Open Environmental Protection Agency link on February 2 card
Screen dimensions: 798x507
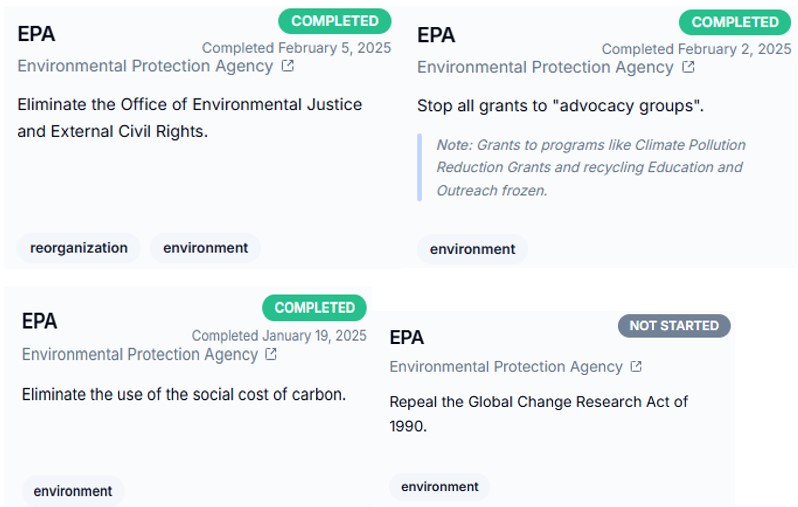(545, 67)
